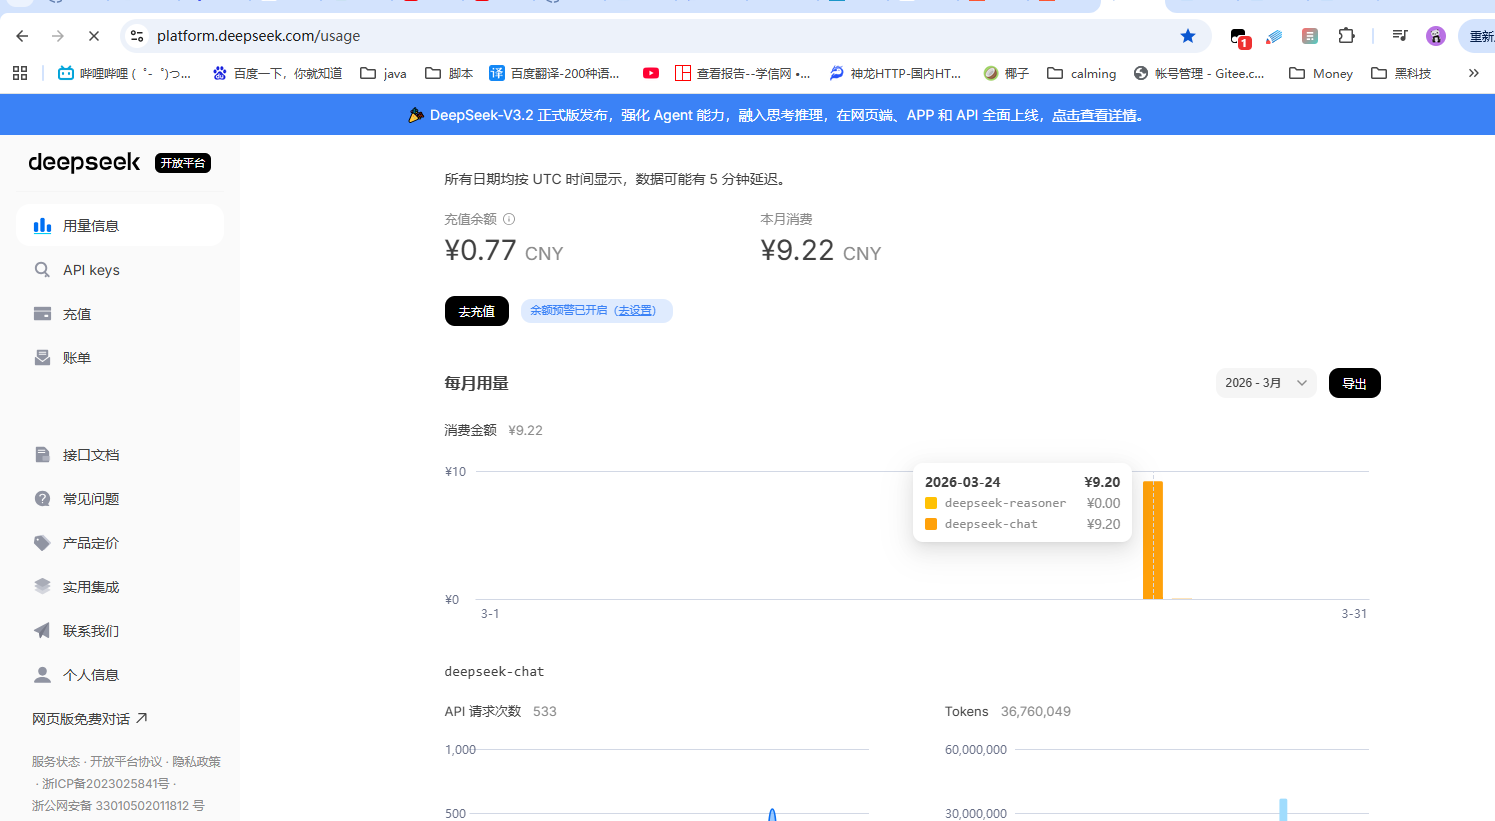Open 网页版免费对话 external link
Screen dimensions: 1495x821
pyautogui.click(x=90, y=719)
